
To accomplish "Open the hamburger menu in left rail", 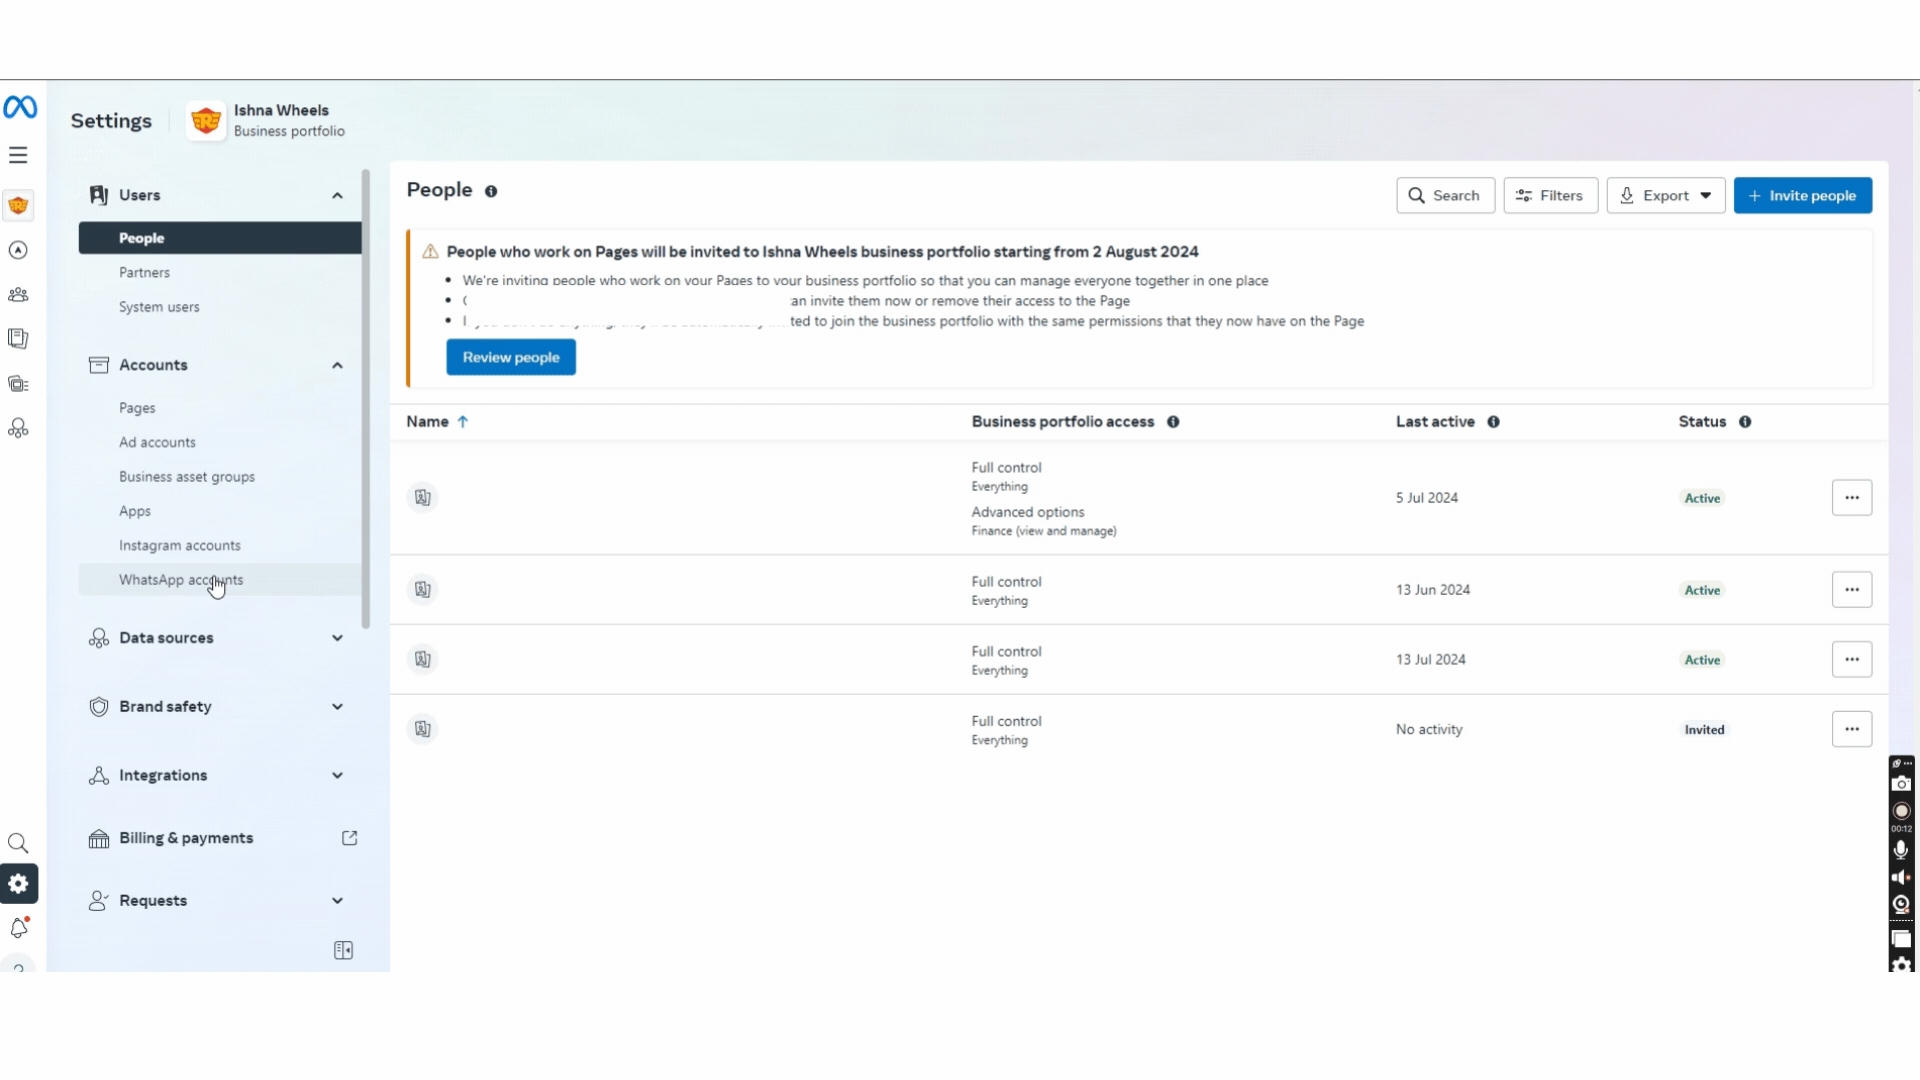I will (18, 155).
